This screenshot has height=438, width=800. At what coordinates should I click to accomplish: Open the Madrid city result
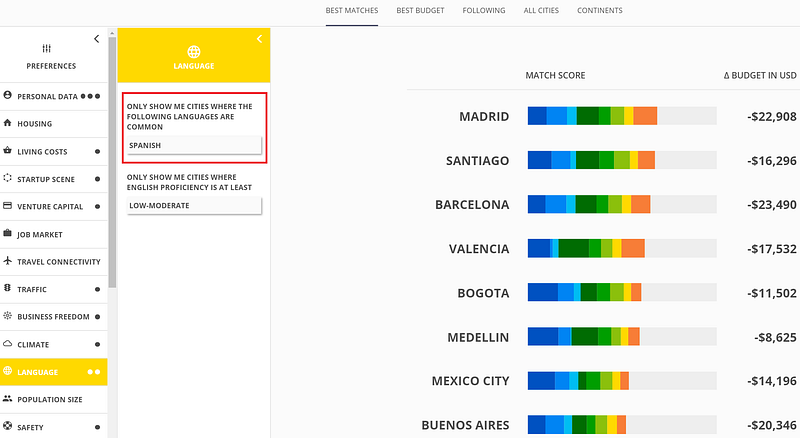pyautogui.click(x=484, y=116)
